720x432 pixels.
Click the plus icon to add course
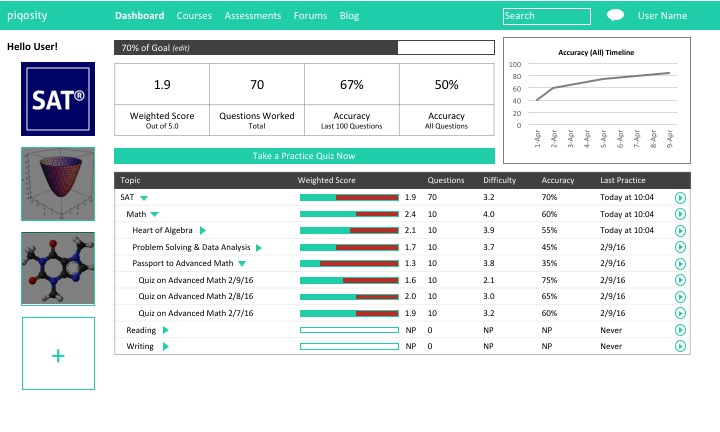tap(58, 354)
